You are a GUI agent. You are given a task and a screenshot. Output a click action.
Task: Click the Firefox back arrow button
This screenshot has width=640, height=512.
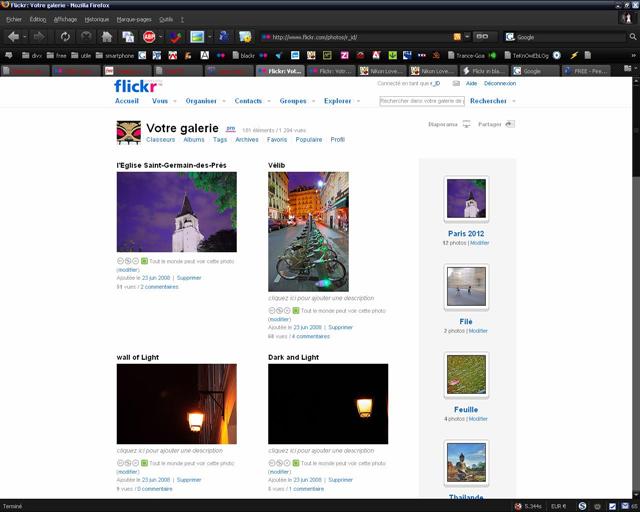click(x=13, y=36)
